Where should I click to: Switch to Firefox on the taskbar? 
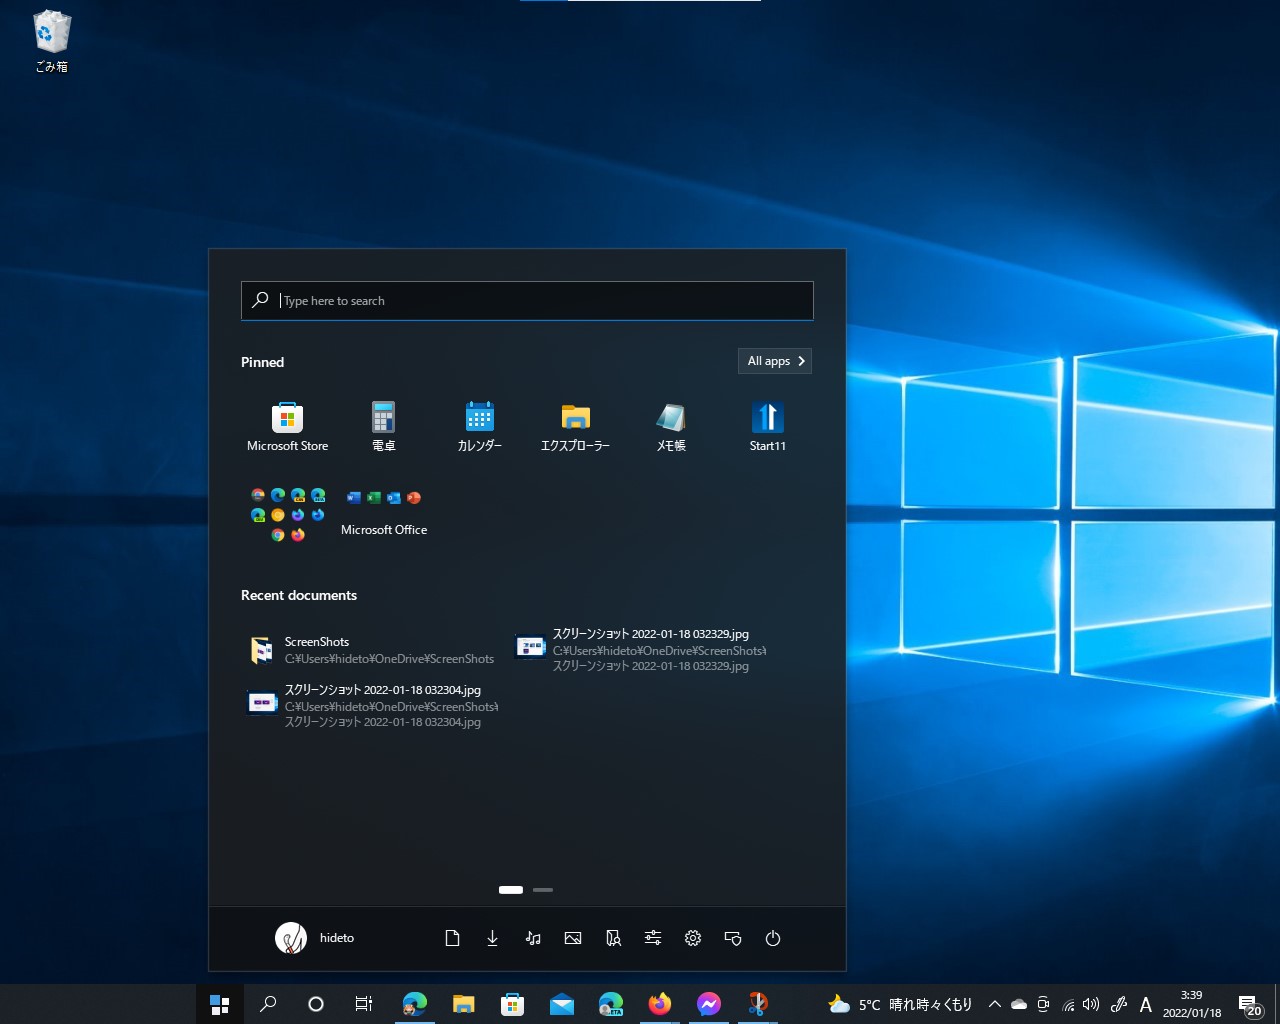659,1004
